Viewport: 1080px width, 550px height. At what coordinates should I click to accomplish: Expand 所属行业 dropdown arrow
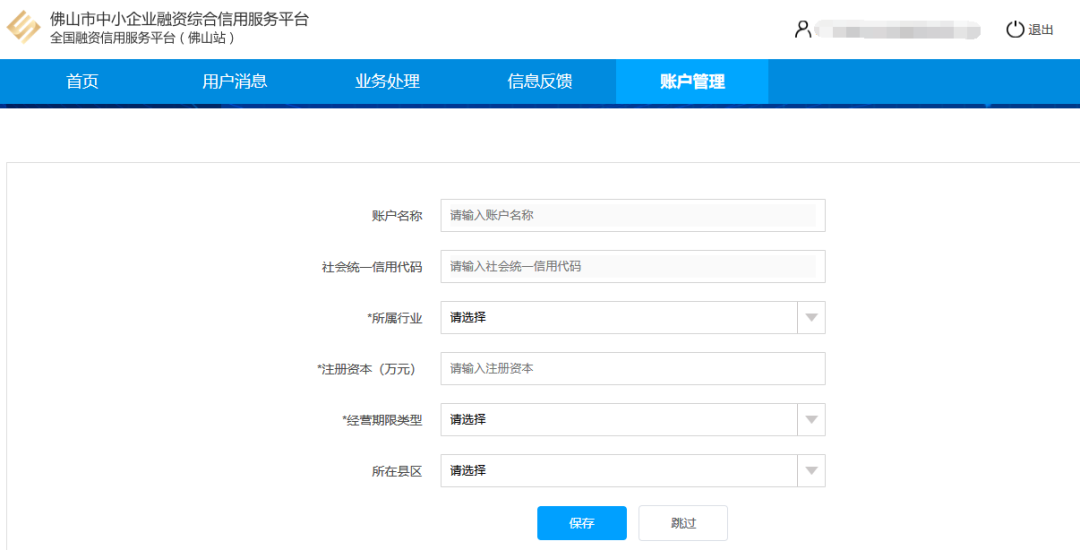[x=811, y=317]
